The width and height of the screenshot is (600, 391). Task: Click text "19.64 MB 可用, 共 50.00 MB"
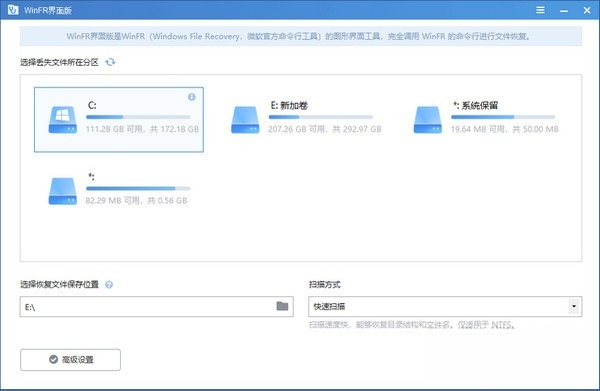[504, 129]
